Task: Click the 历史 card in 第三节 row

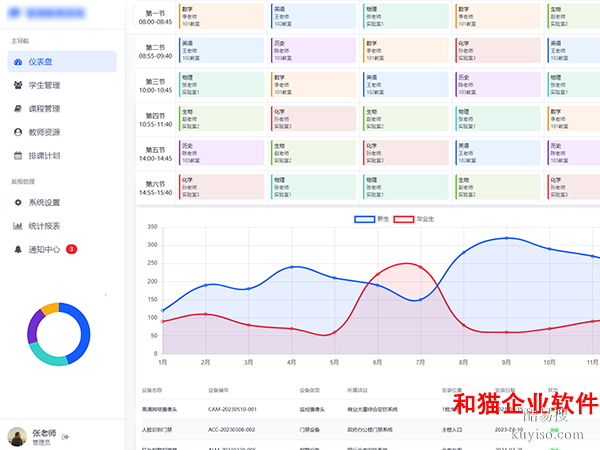Action: (x=498, y=84)
